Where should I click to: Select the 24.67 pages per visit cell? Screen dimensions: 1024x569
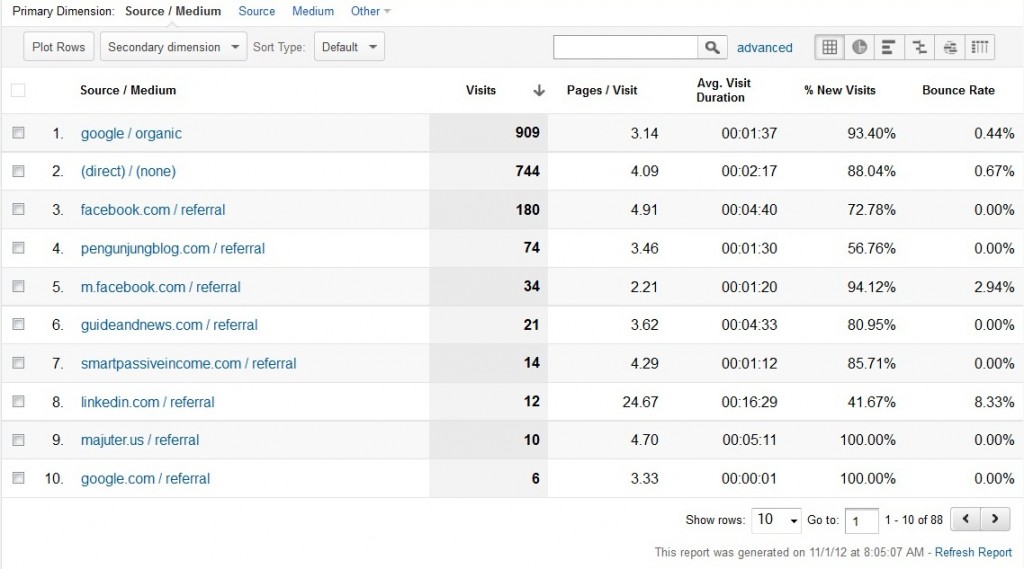pyautogui.click(x=640, y=402)
